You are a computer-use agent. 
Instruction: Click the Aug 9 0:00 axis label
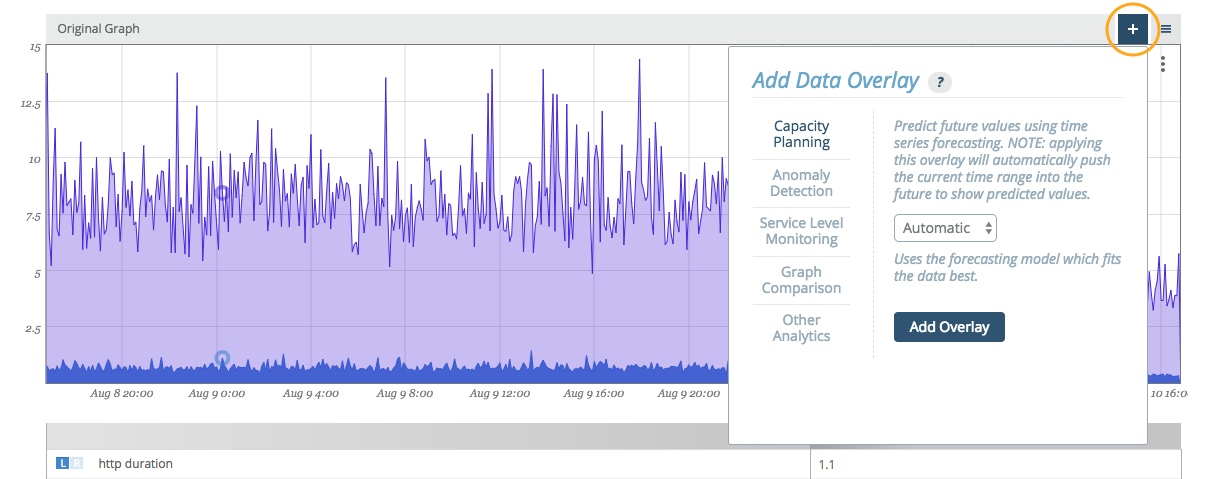217,394
